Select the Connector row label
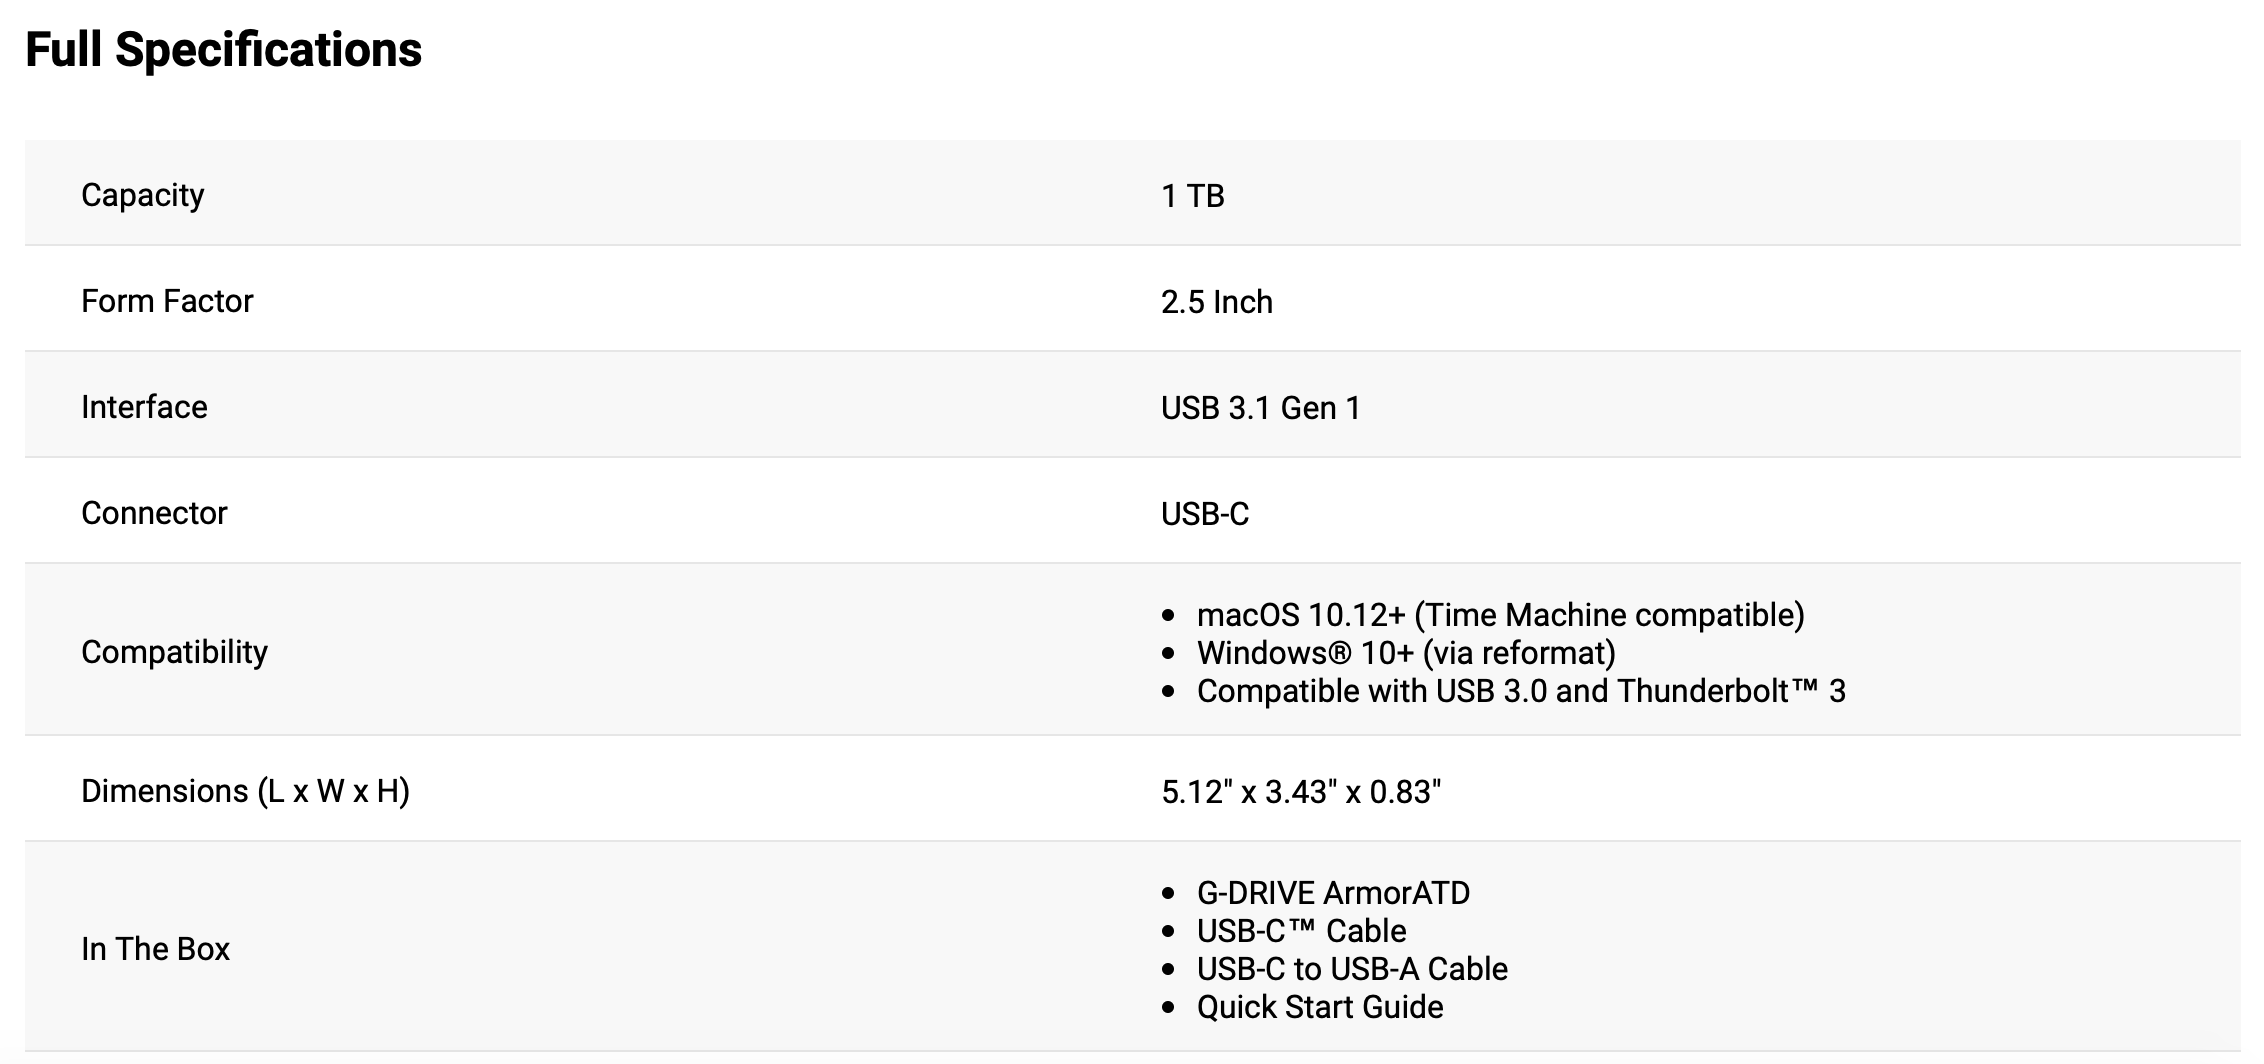 tap(154, 513)
